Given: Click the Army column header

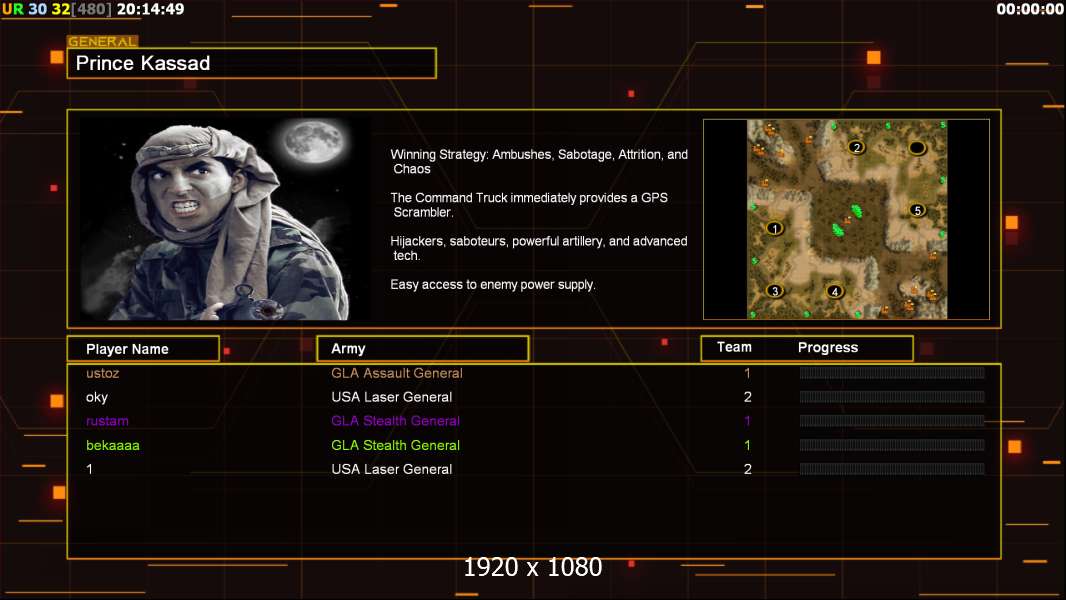Looking at the screenshot, I should coord(423,349).
